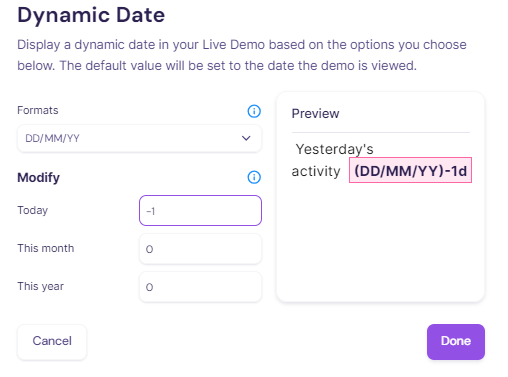Cancel the Dynamic Date dialog
508x377 pixels.
[52, 342]
